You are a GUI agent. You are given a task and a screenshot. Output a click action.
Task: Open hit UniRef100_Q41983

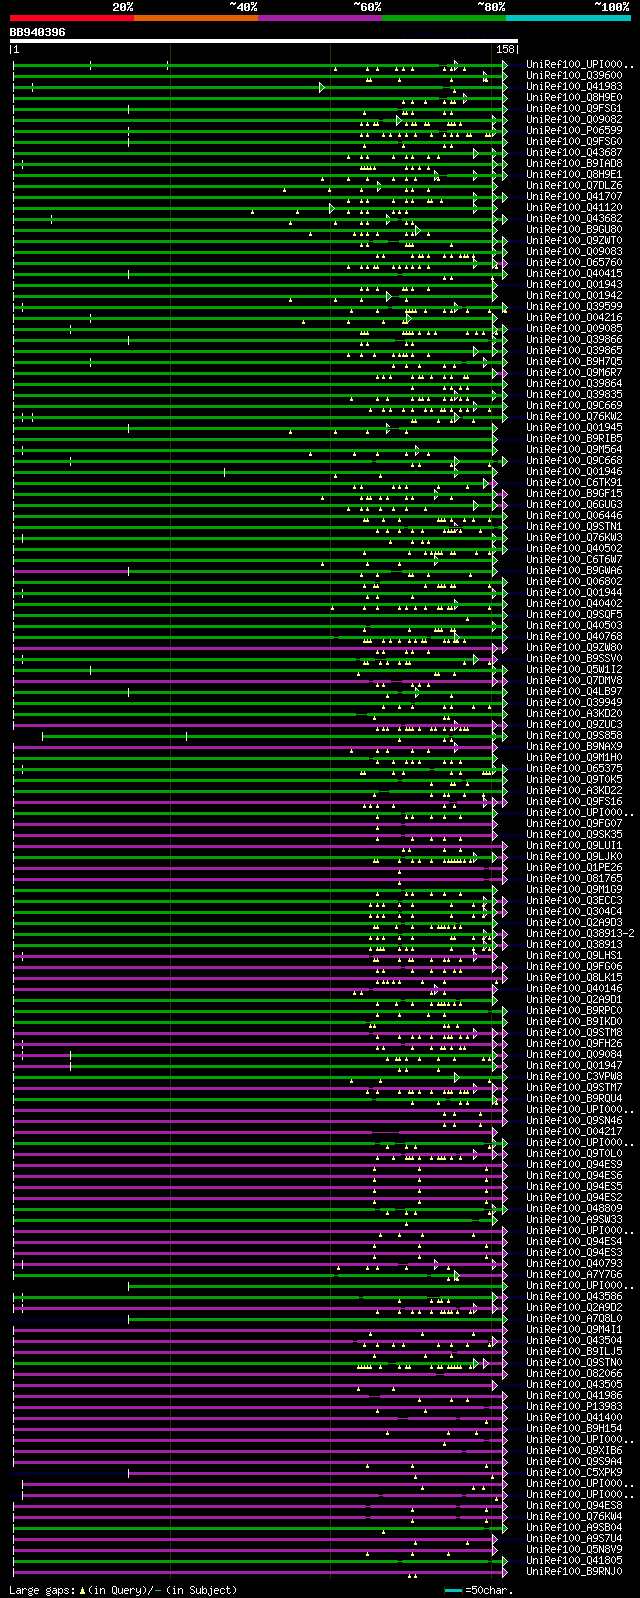click(574, 87)
